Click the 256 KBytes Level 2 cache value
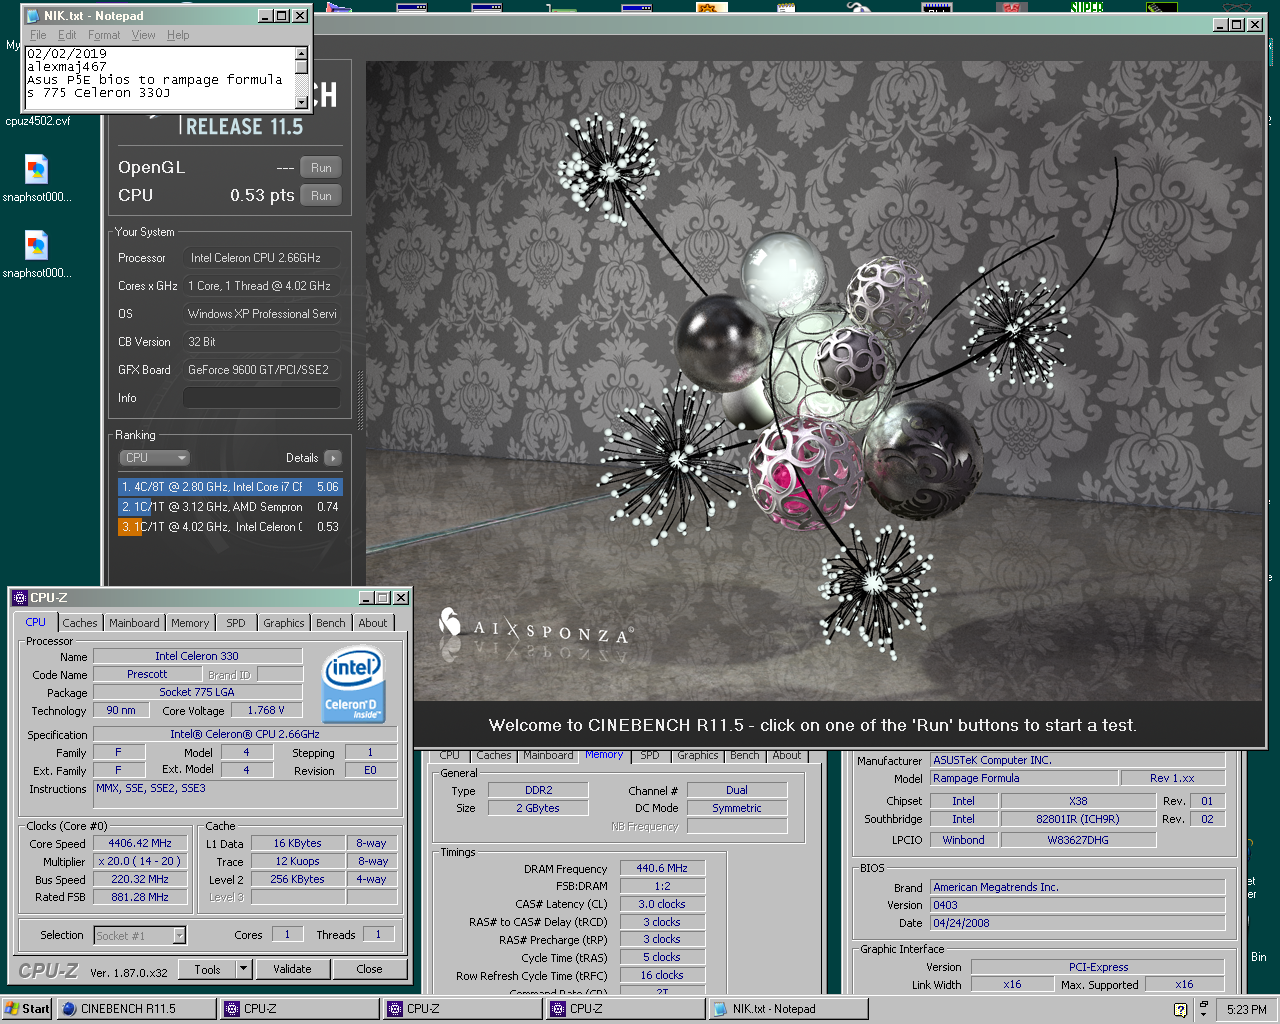1280x1024 pixels. pos(298,880)
